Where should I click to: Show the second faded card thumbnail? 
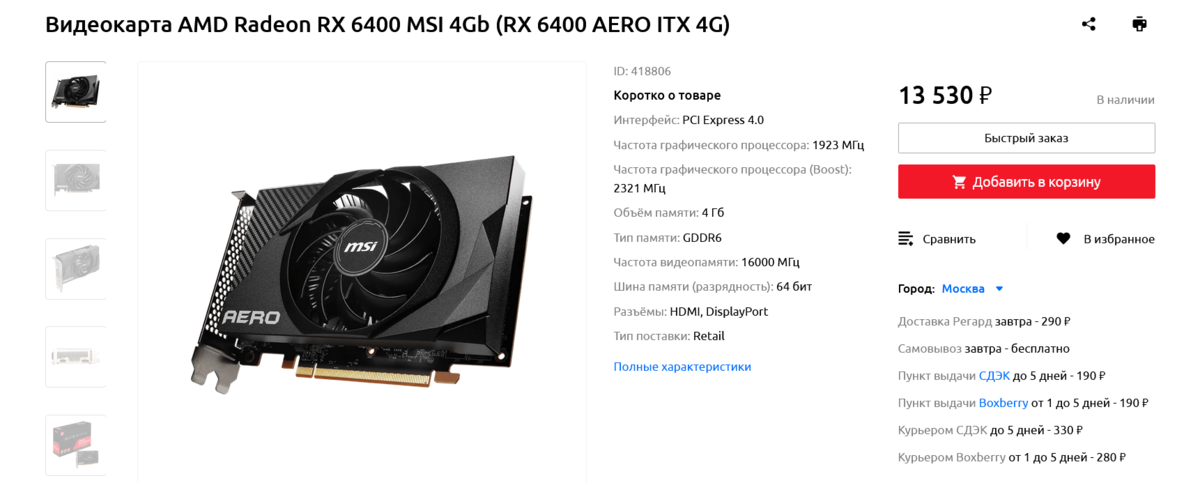(76, 180)
